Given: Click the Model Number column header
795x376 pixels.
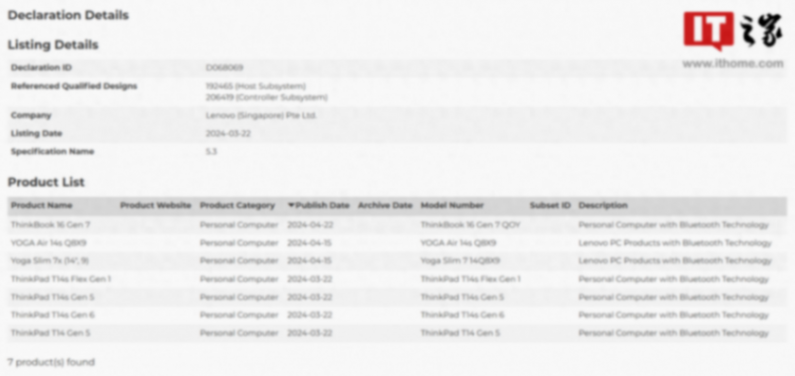Looking at the screenshot, I should coord(452,205).
